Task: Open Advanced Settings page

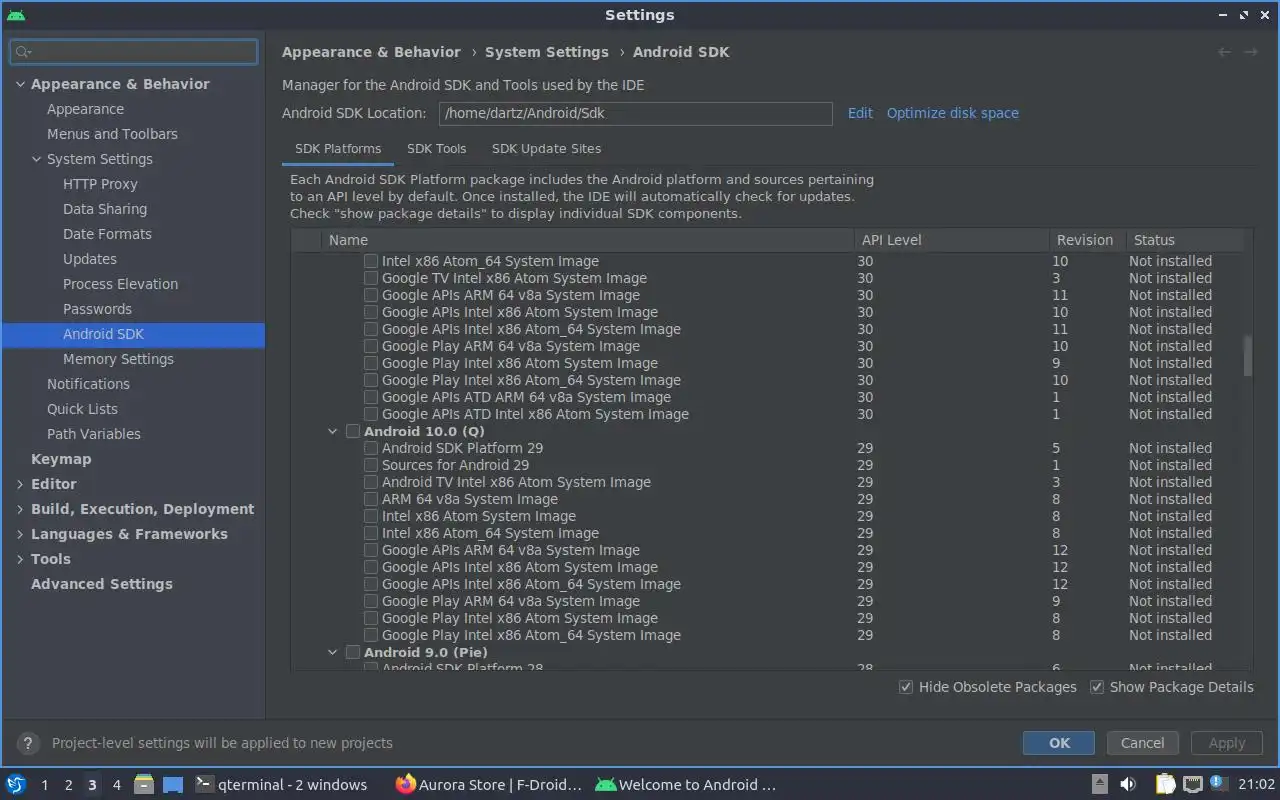Action: point(101,584)
